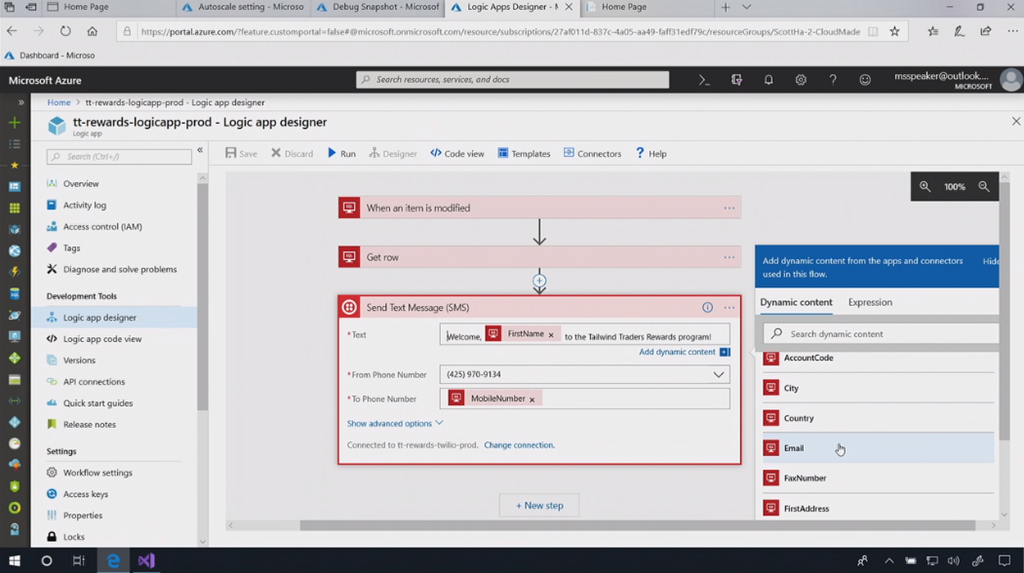Open ellipsis menu on Get row step
The width and height of the screenshot is (1024, 573).
[x=729, y=257]
